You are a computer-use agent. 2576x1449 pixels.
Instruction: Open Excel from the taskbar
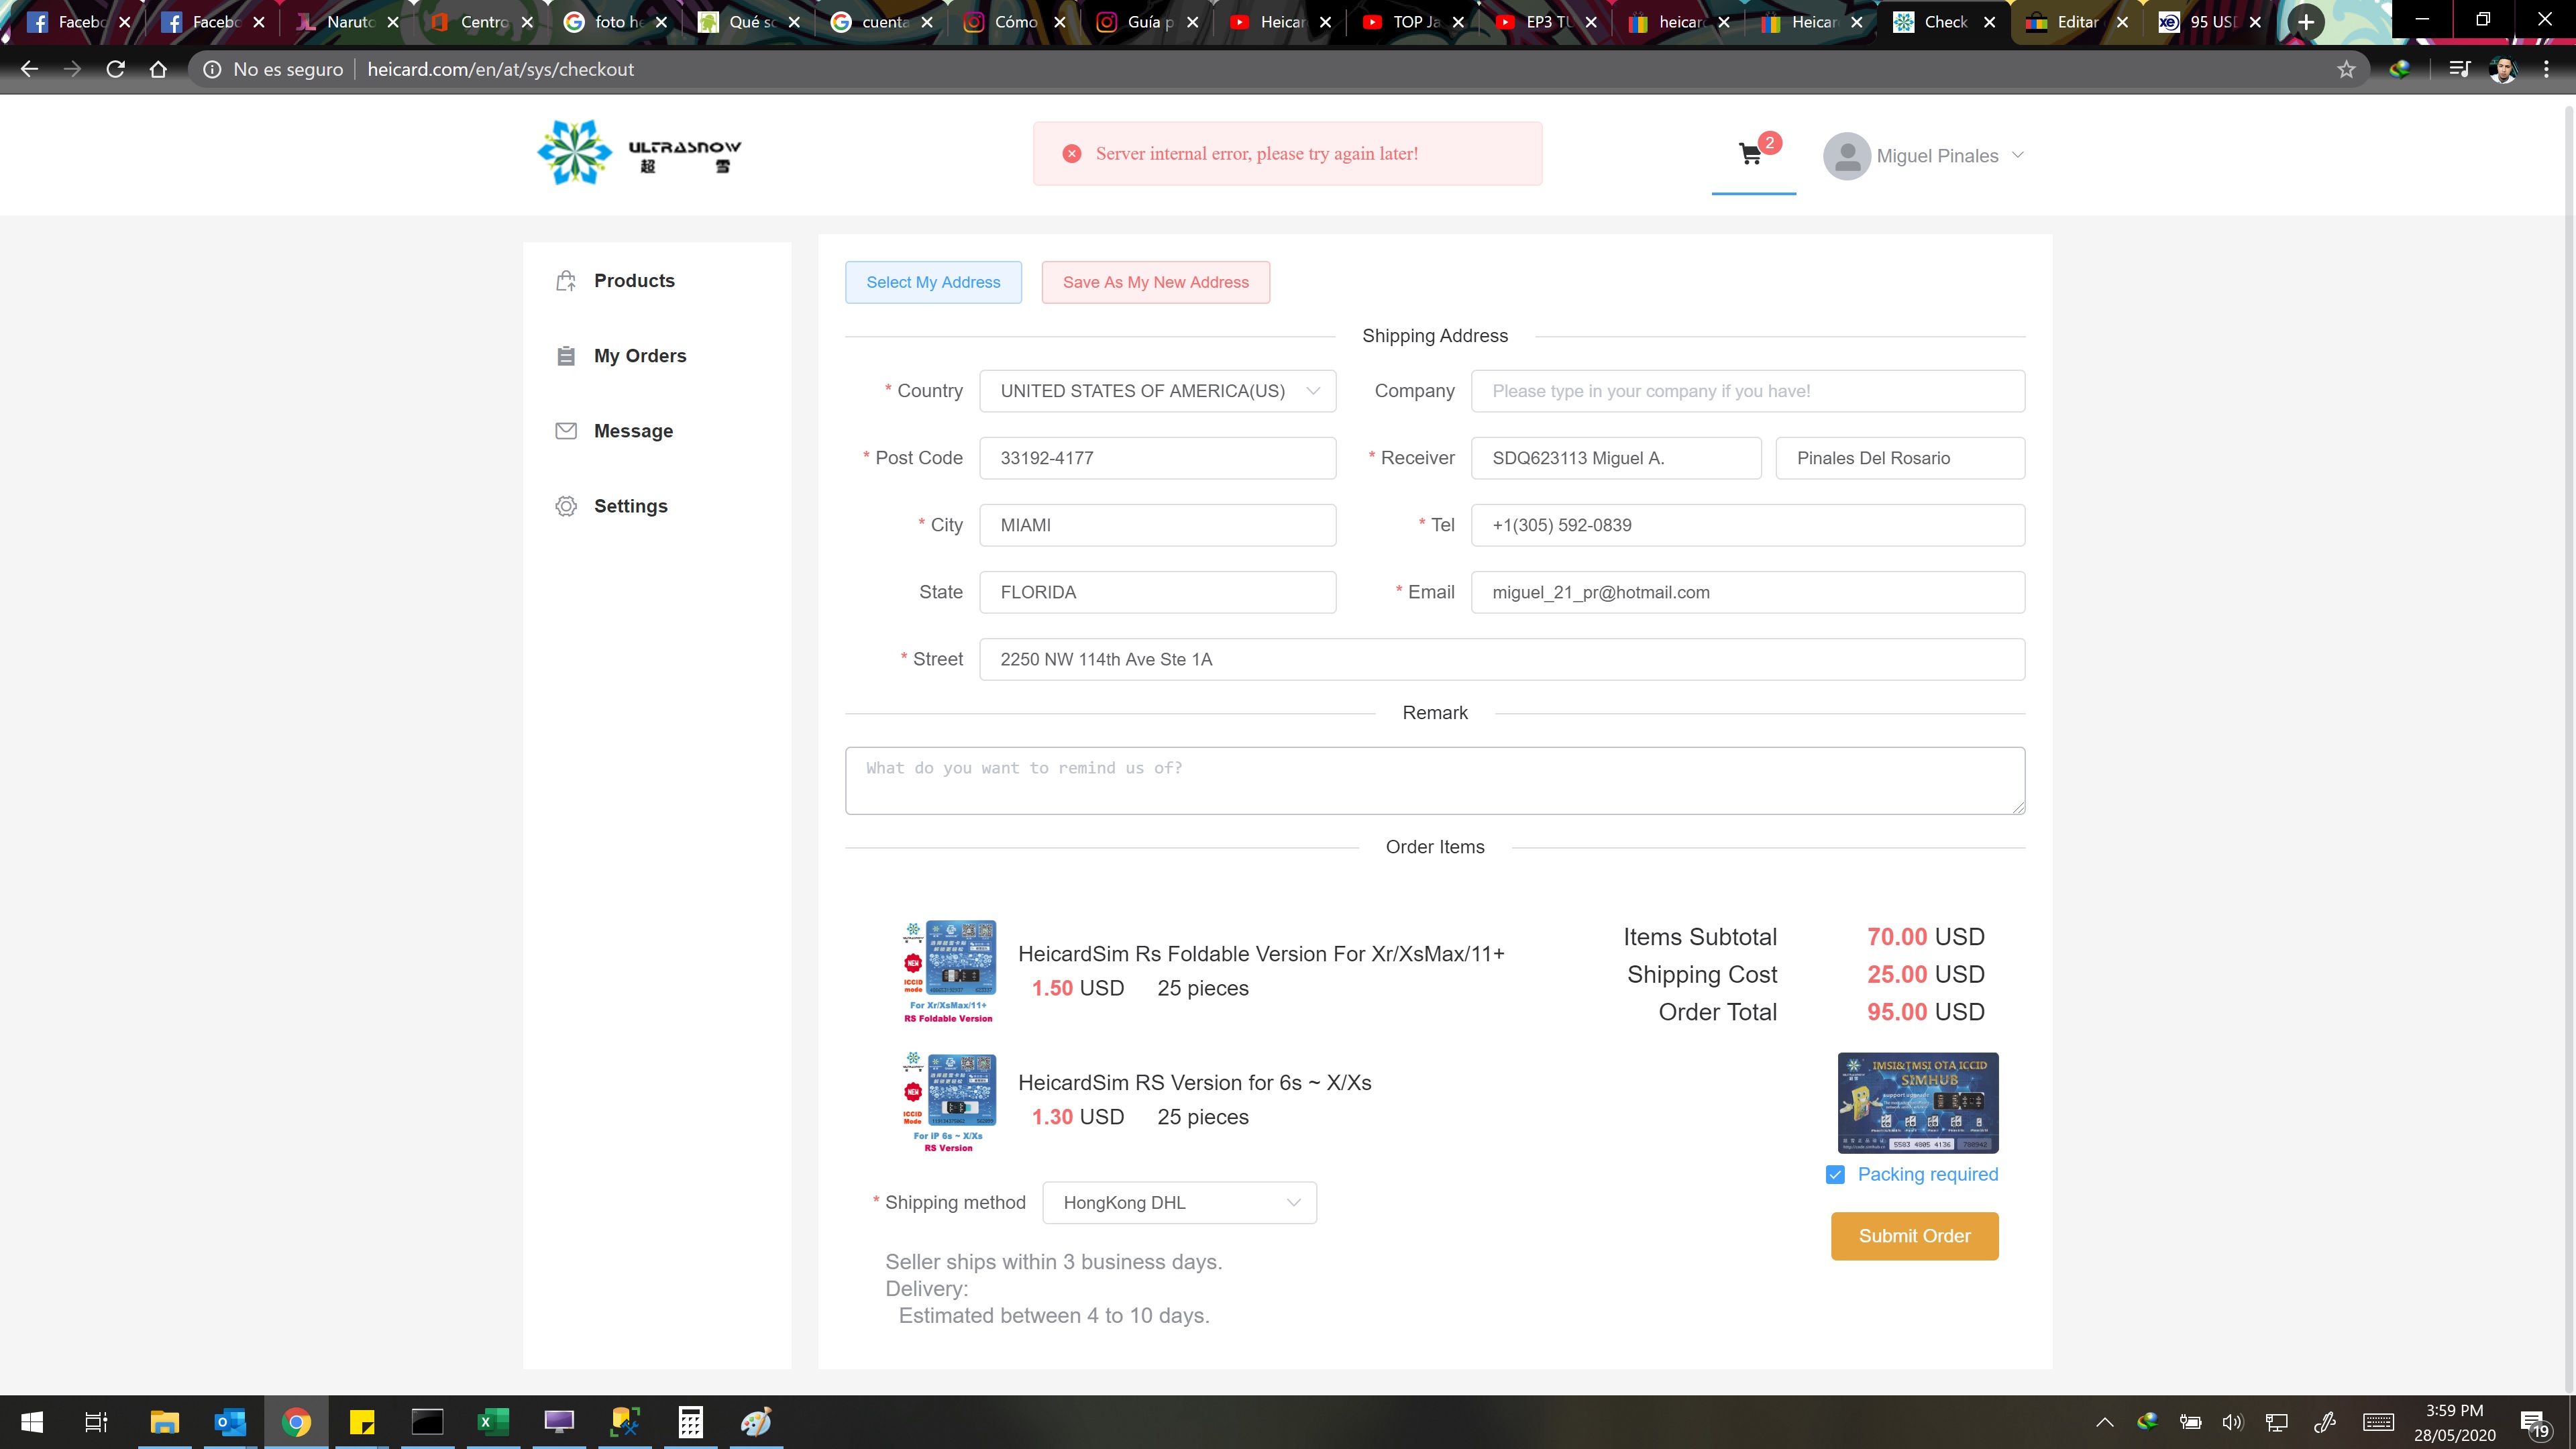coord(492,1421)
